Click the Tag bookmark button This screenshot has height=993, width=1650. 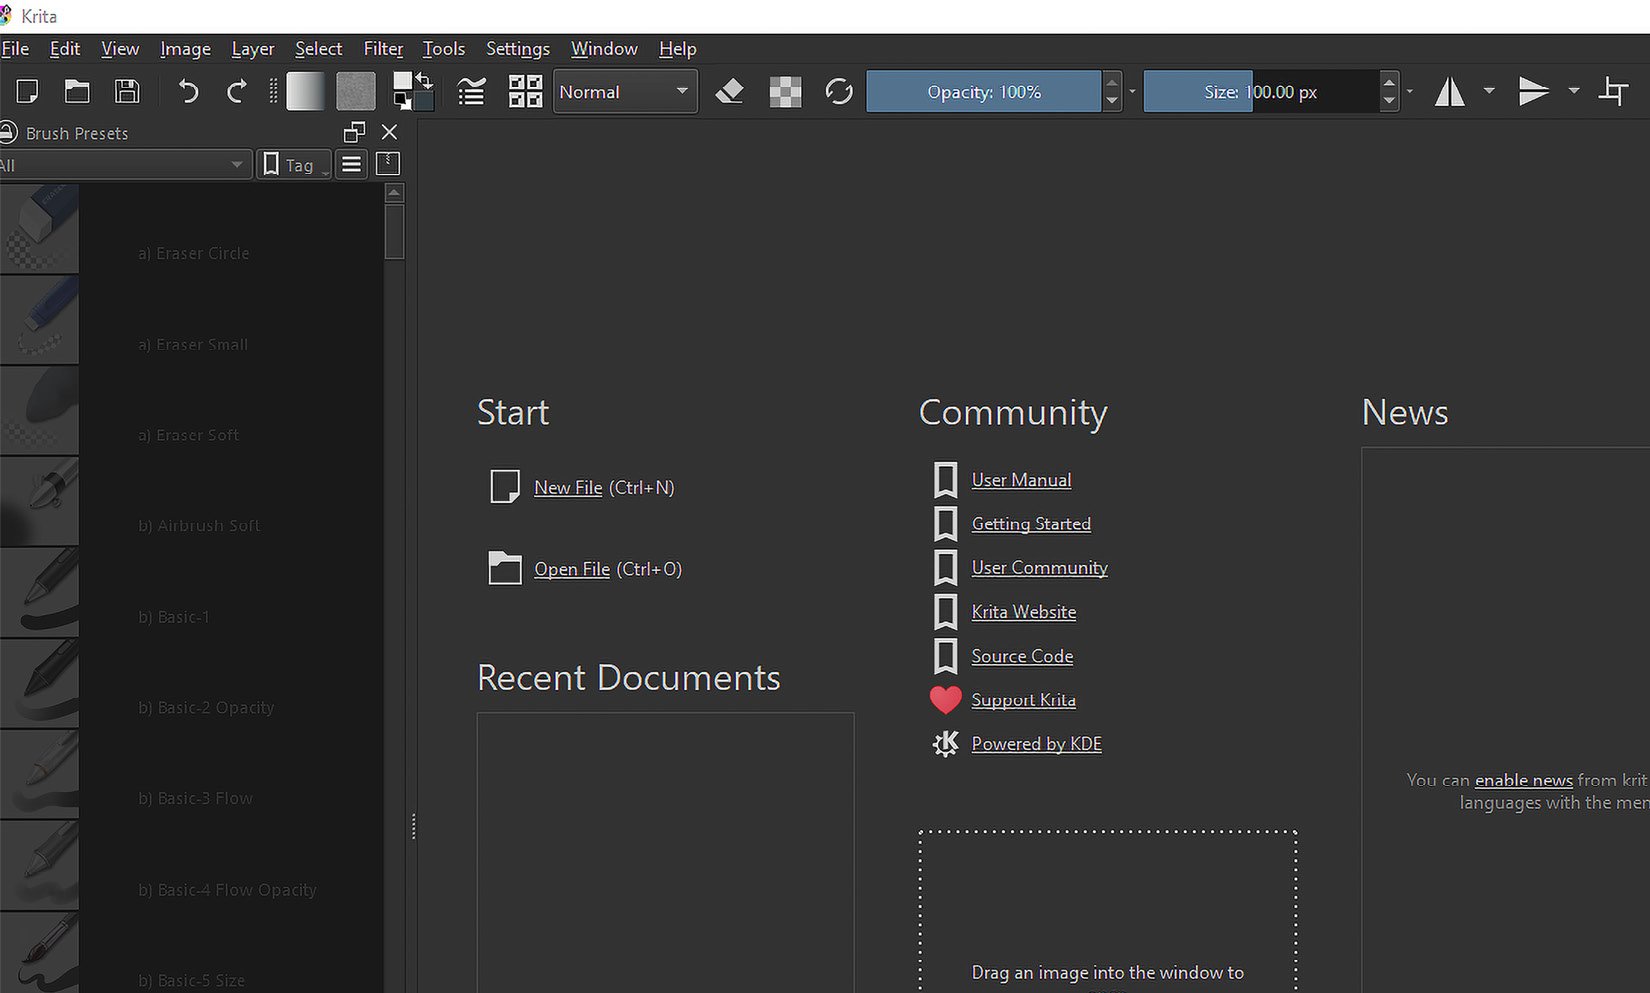[x=293, y=165]
